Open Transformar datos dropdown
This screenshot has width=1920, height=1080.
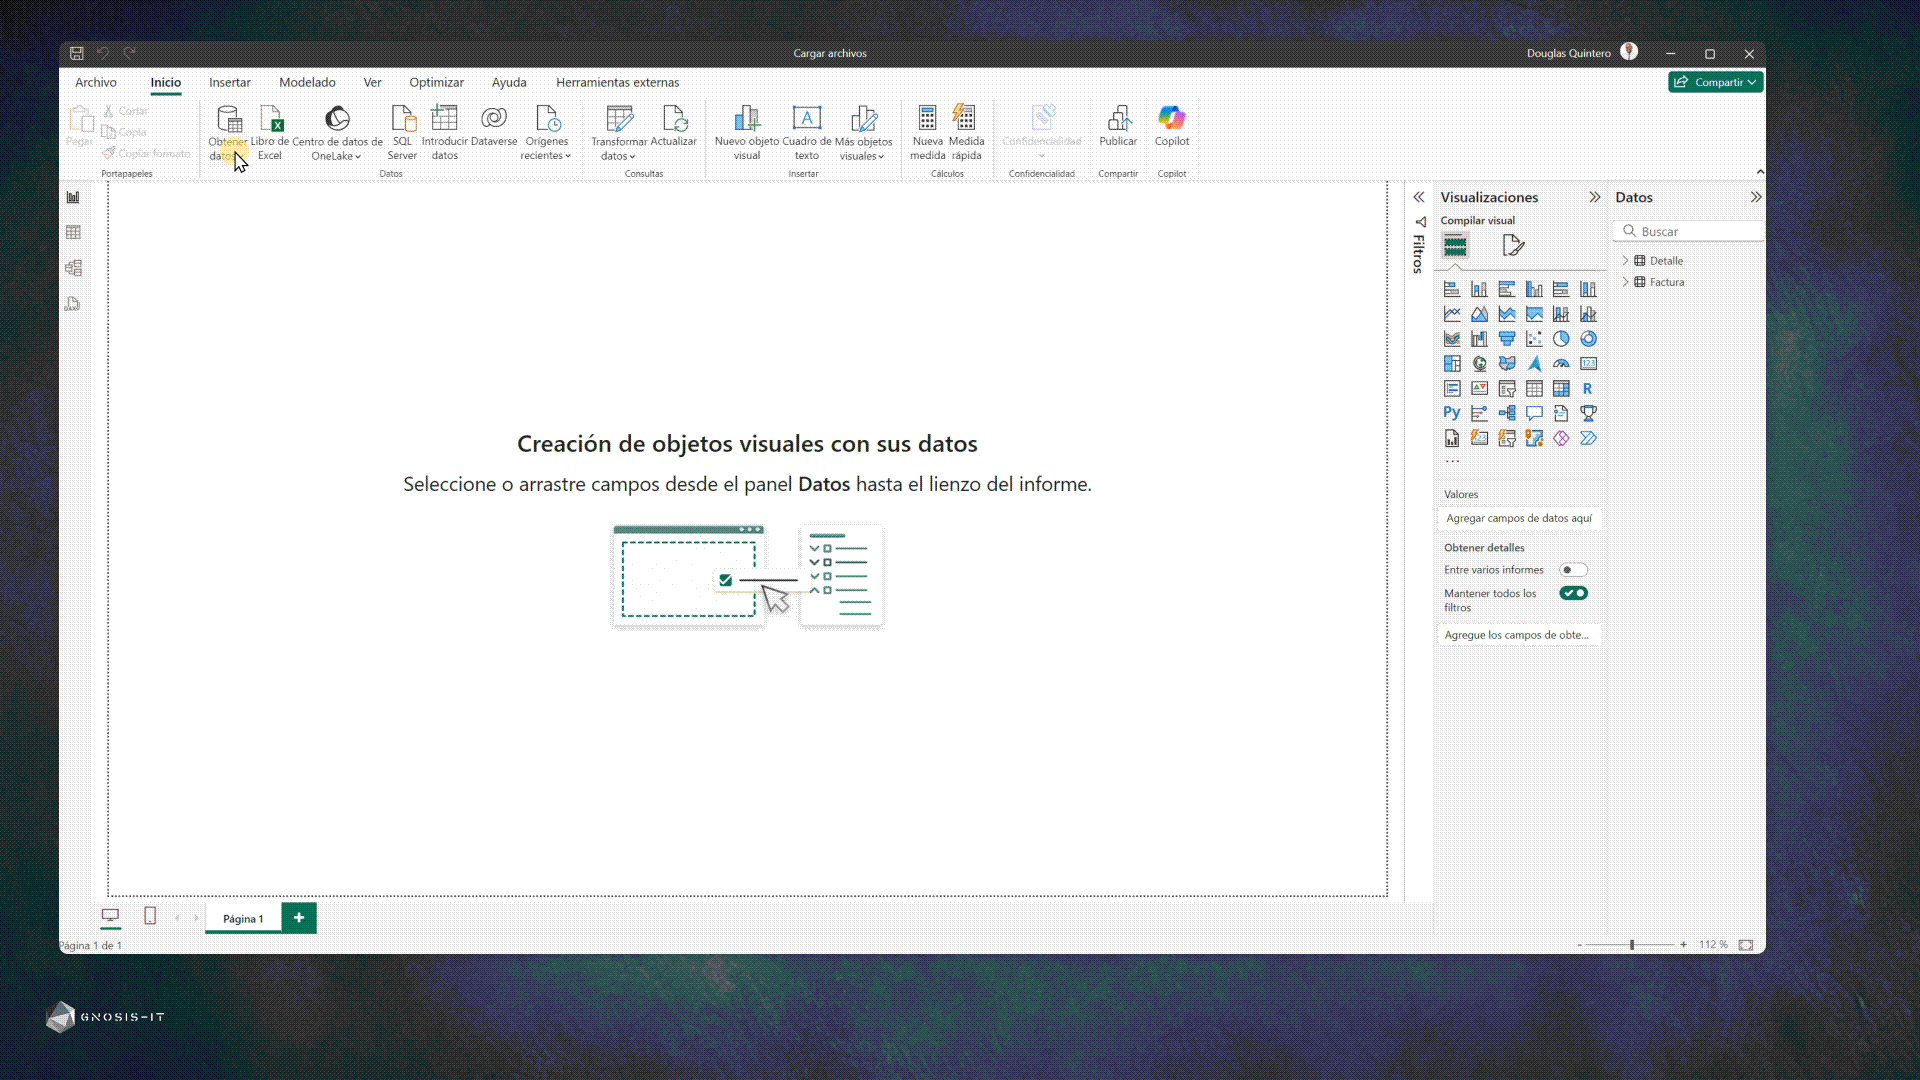(x=619, y=132)
